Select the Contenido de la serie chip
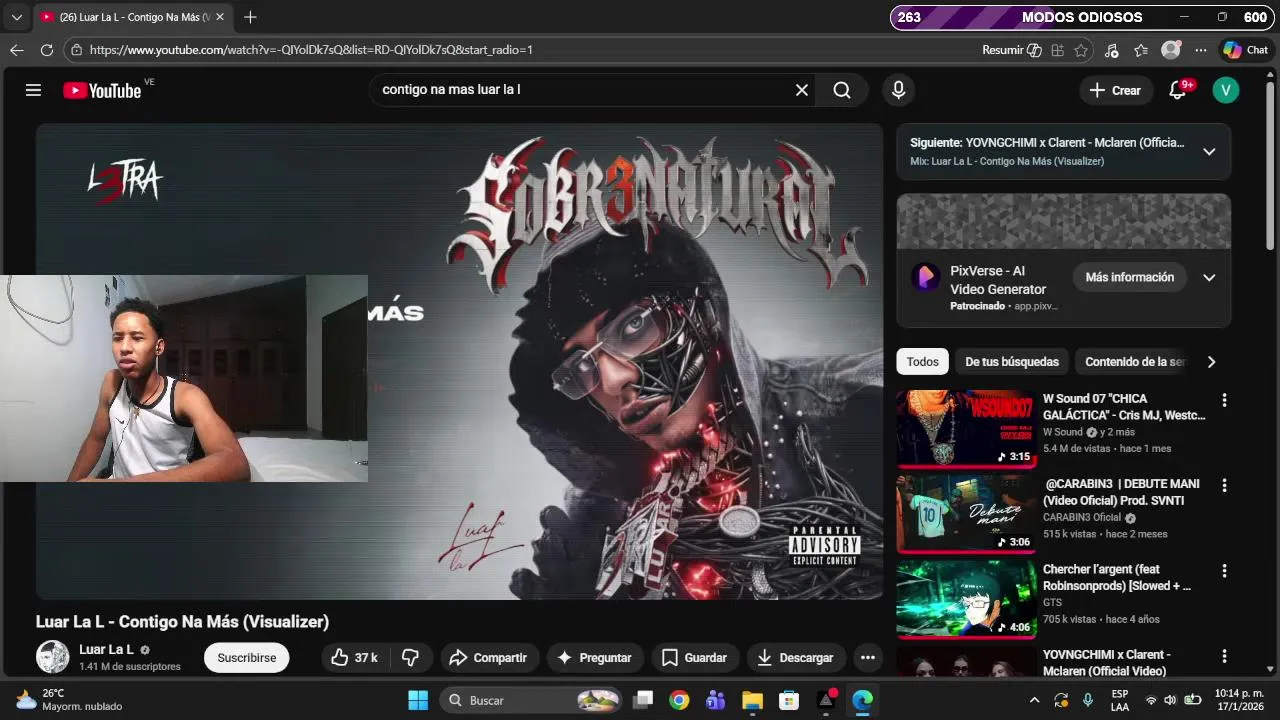1280x720 pixels. click(1135, 362)
